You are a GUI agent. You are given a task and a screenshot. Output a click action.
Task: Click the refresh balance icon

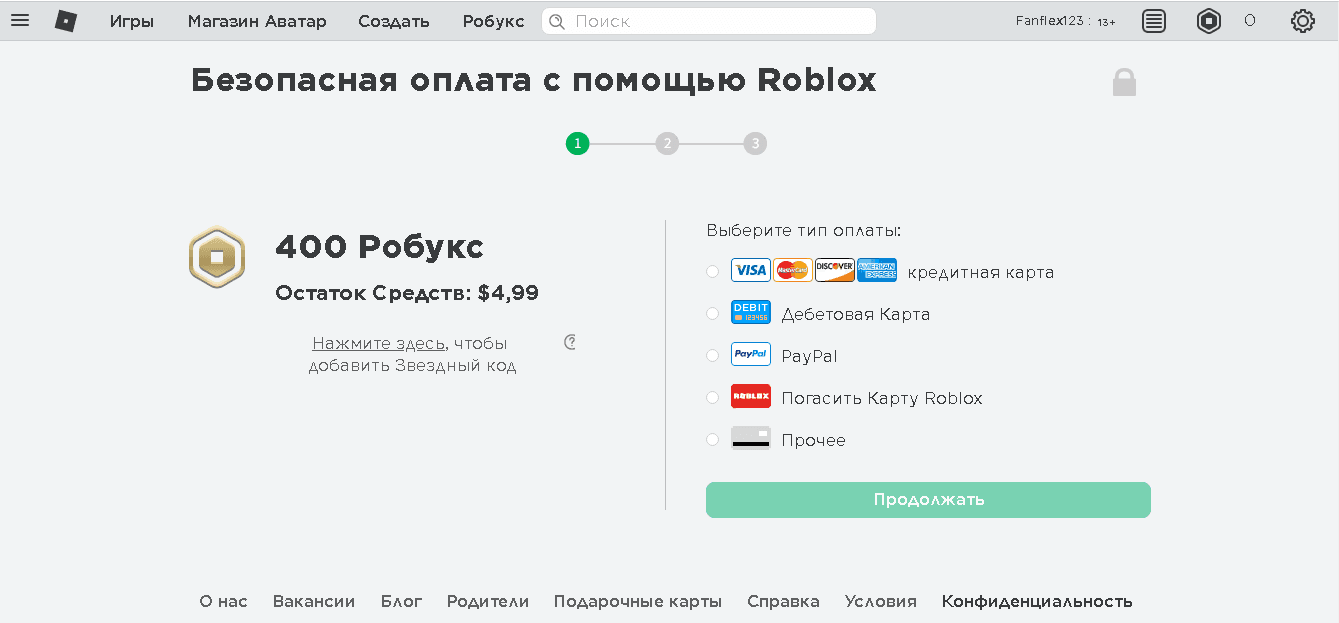[569, 341]
